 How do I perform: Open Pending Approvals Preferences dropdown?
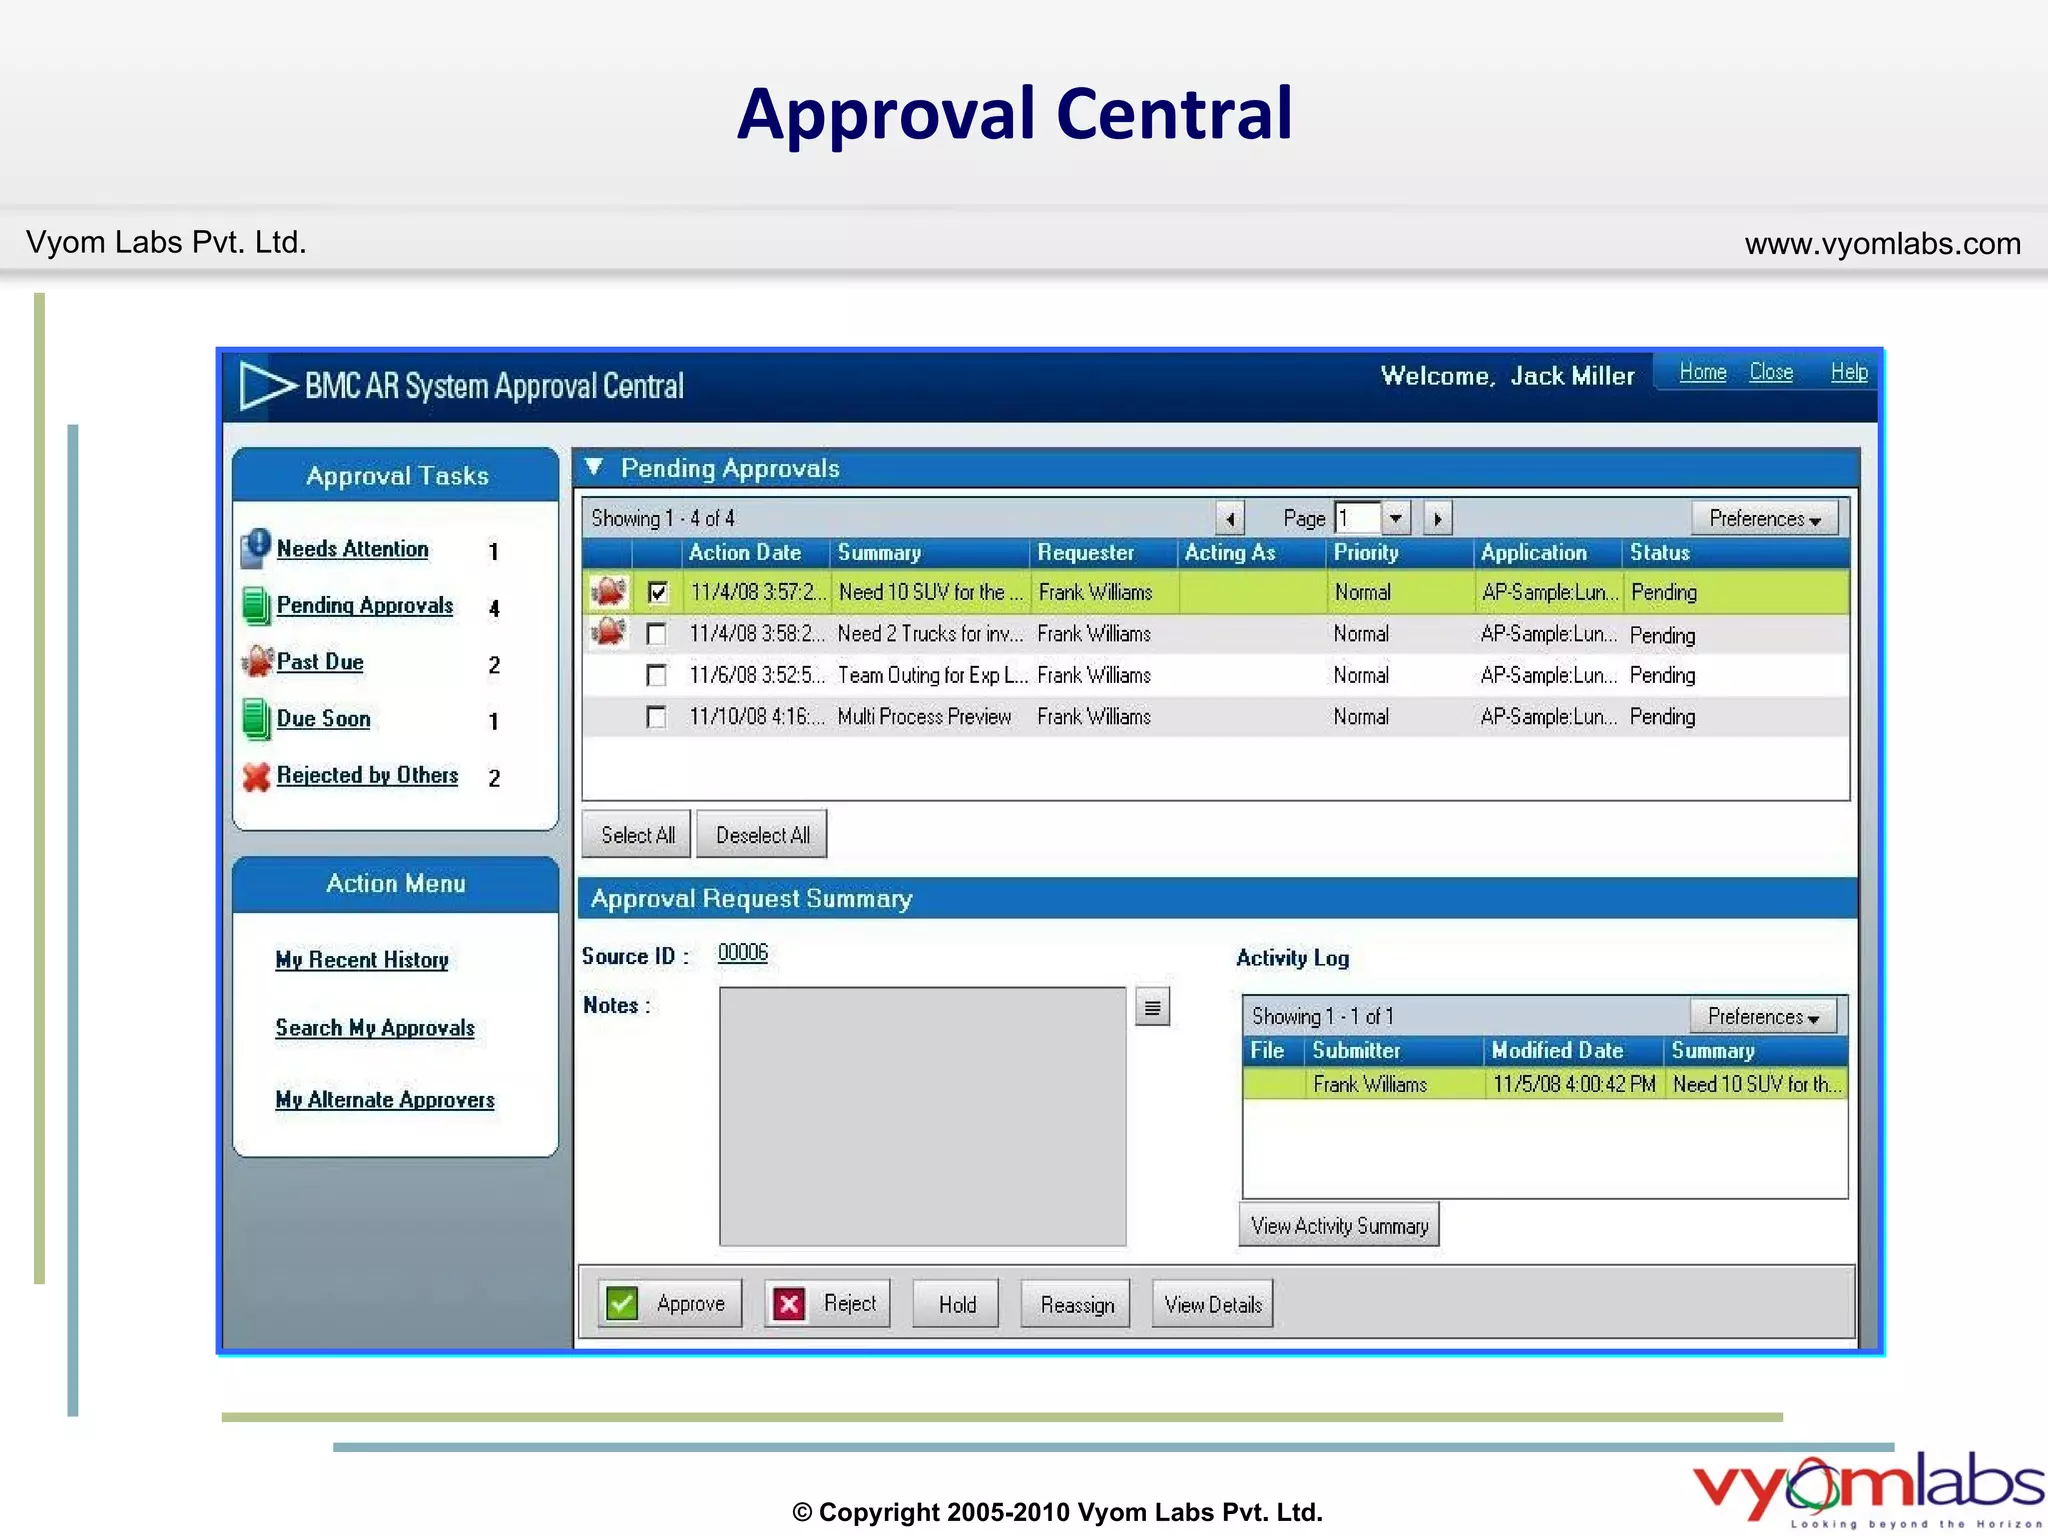click(x=1764, y=518)
